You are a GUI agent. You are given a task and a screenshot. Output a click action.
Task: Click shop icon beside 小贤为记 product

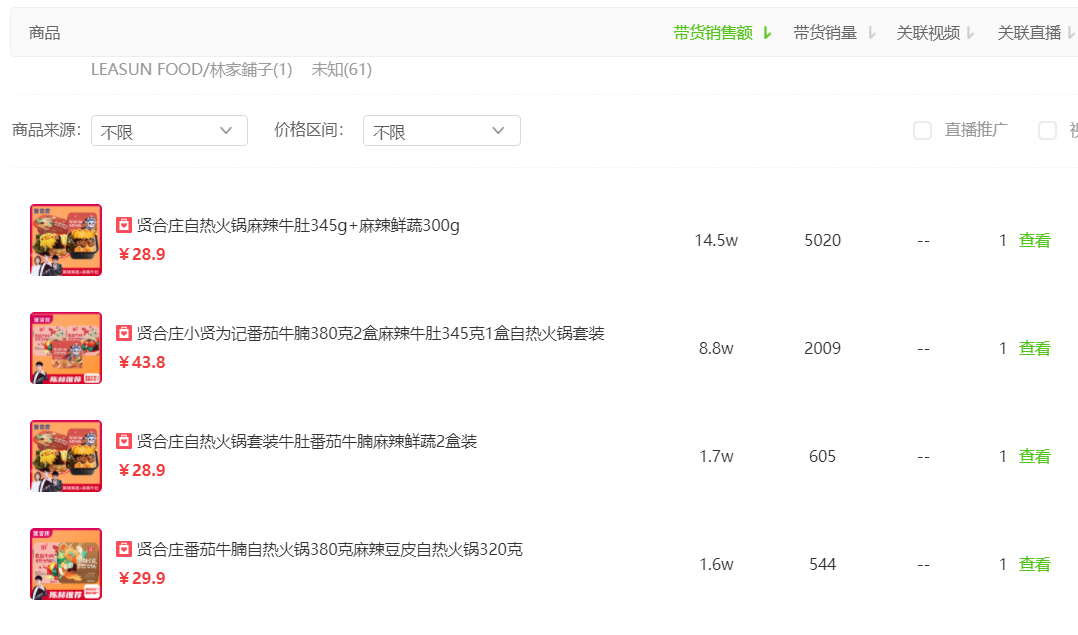coord(124,333)
